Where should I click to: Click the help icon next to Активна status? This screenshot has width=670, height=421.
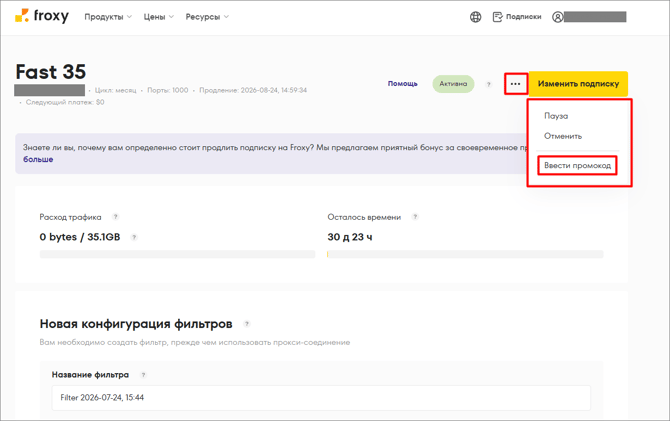coord(488,84)
